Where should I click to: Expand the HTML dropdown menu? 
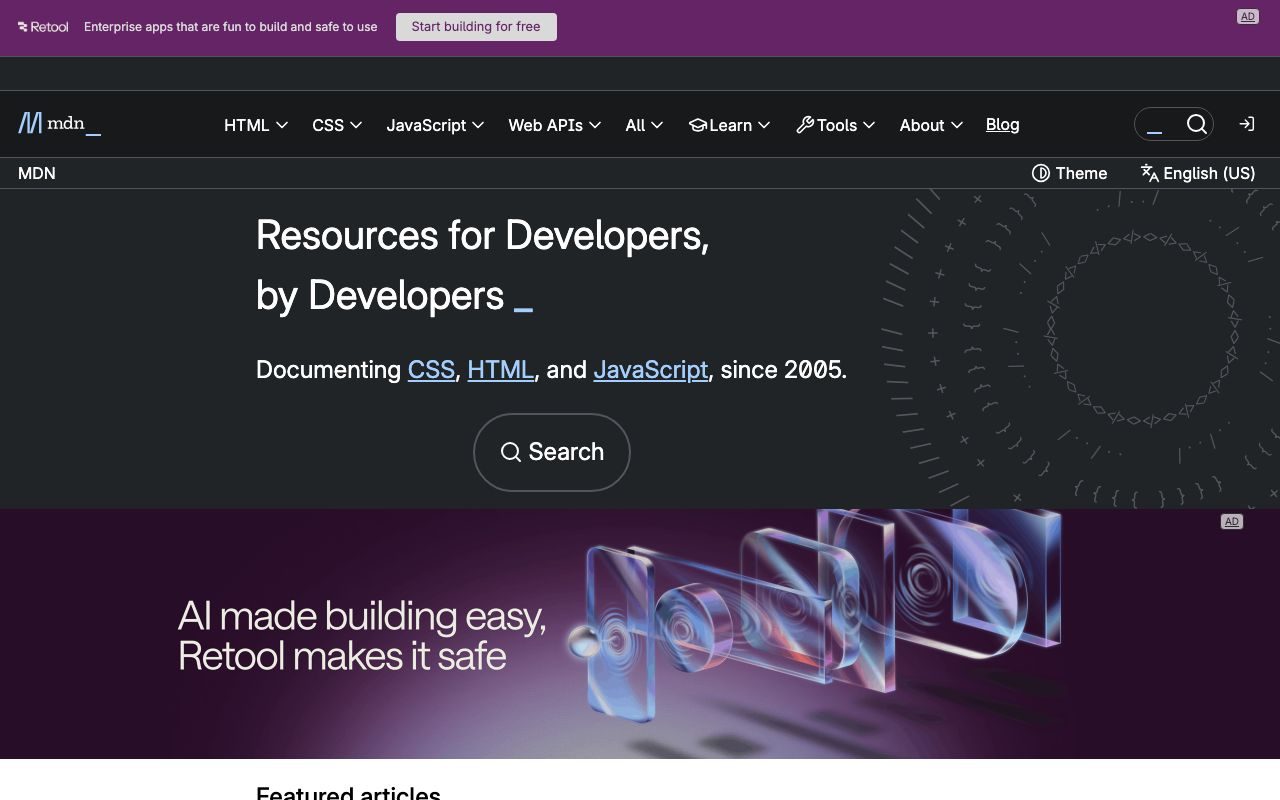256,125
